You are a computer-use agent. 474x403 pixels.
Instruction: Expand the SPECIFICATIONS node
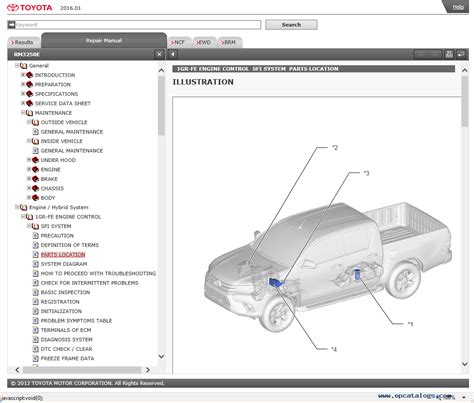[23, 94]
